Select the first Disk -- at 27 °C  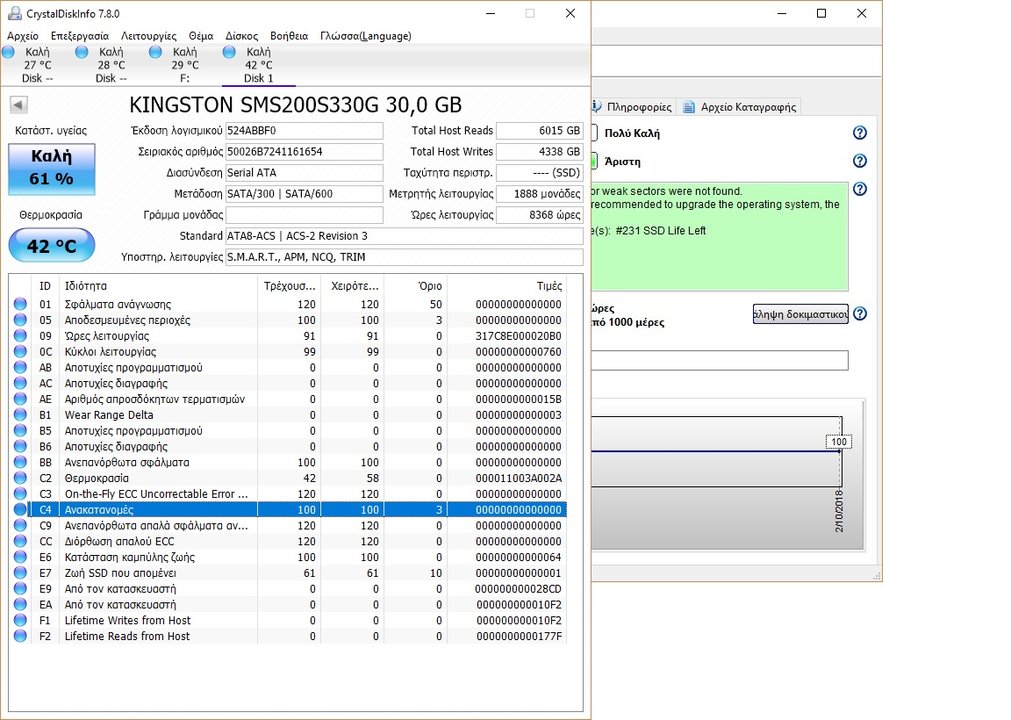(x=37, y=64)
